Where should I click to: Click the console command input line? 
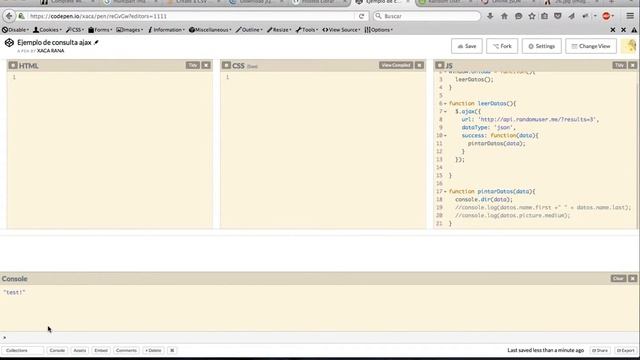pyautogui.click(x=320, y=338)
